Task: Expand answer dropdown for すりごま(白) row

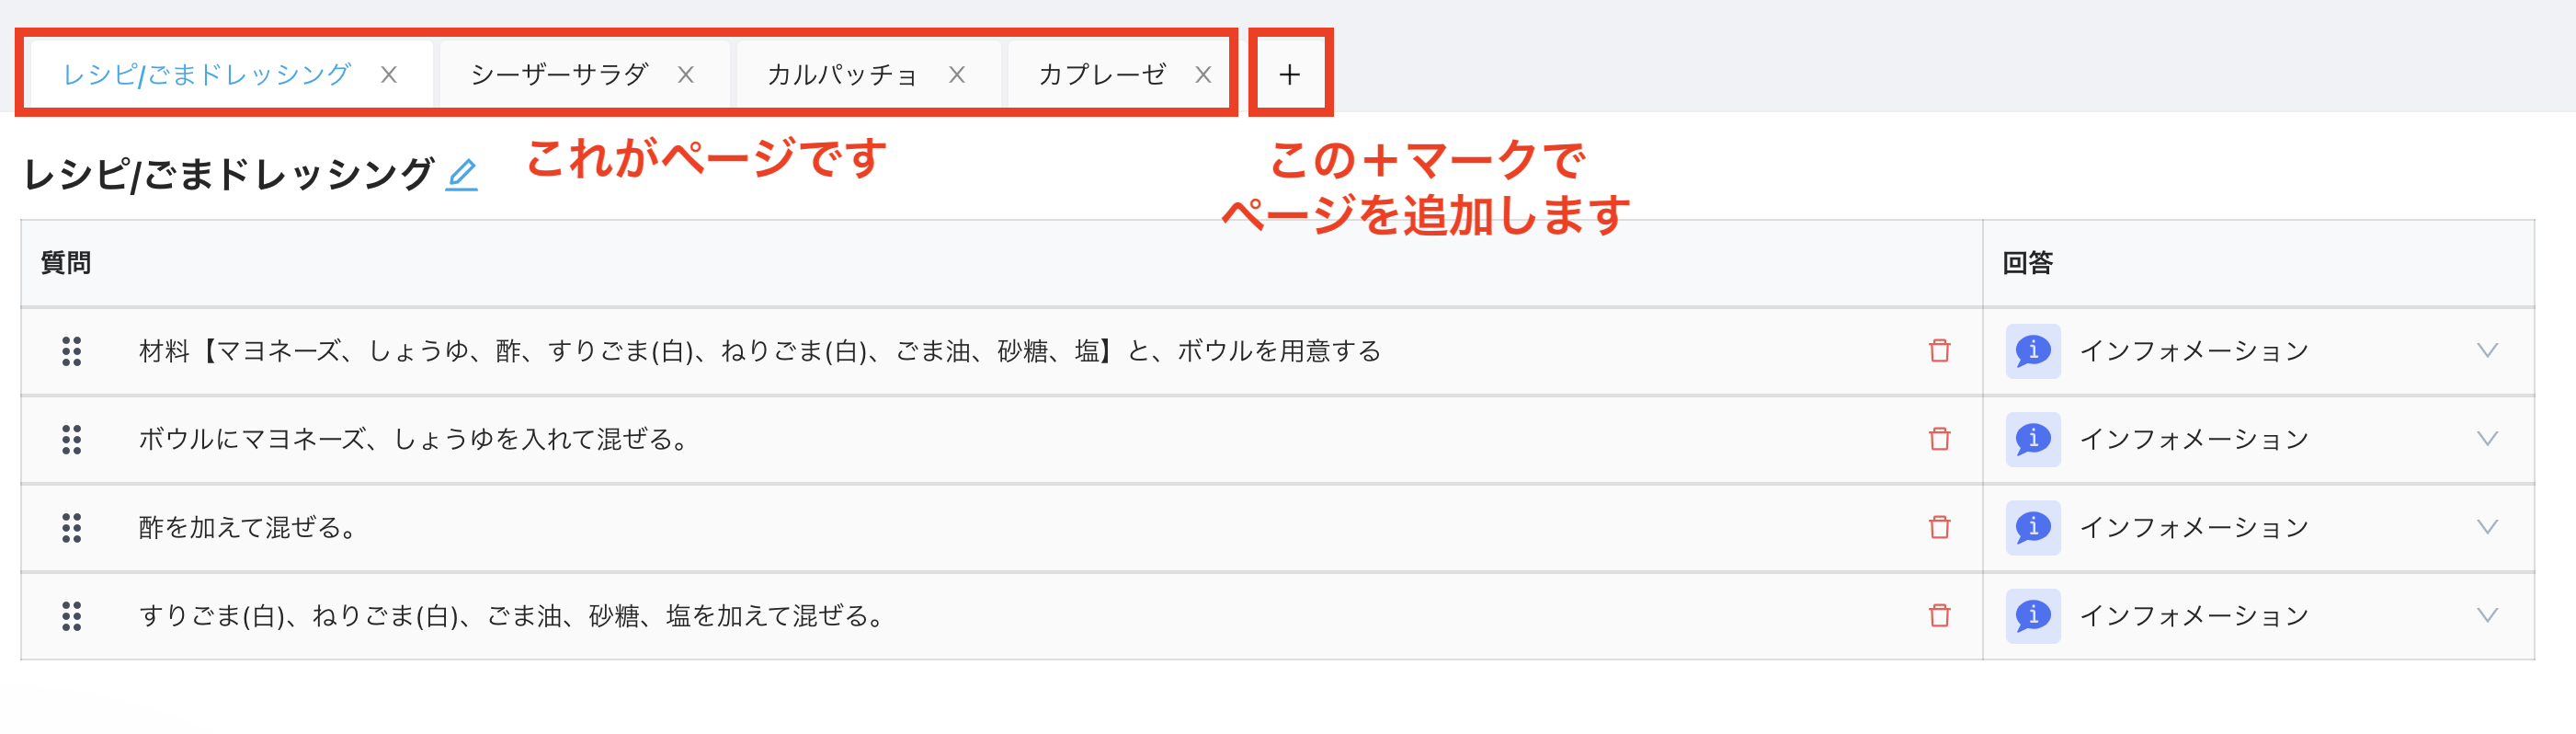Action: [2487, 615]
